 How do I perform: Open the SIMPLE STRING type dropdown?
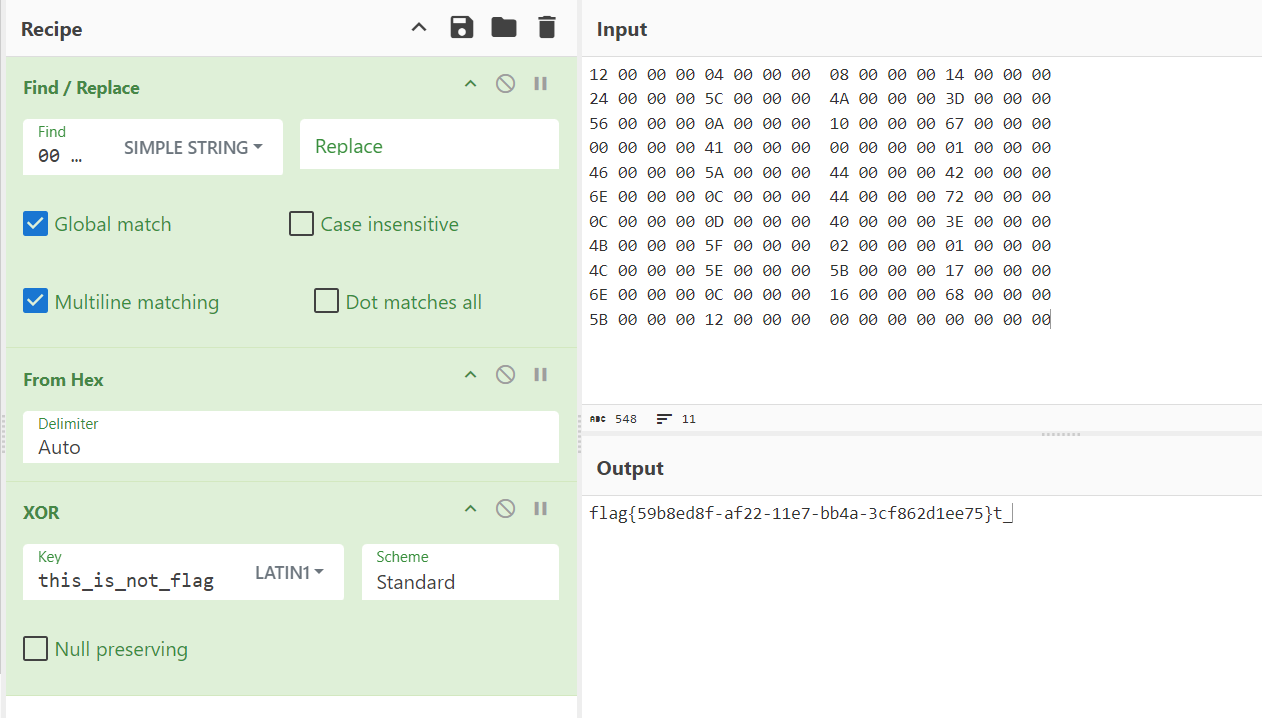click(193, 147)
